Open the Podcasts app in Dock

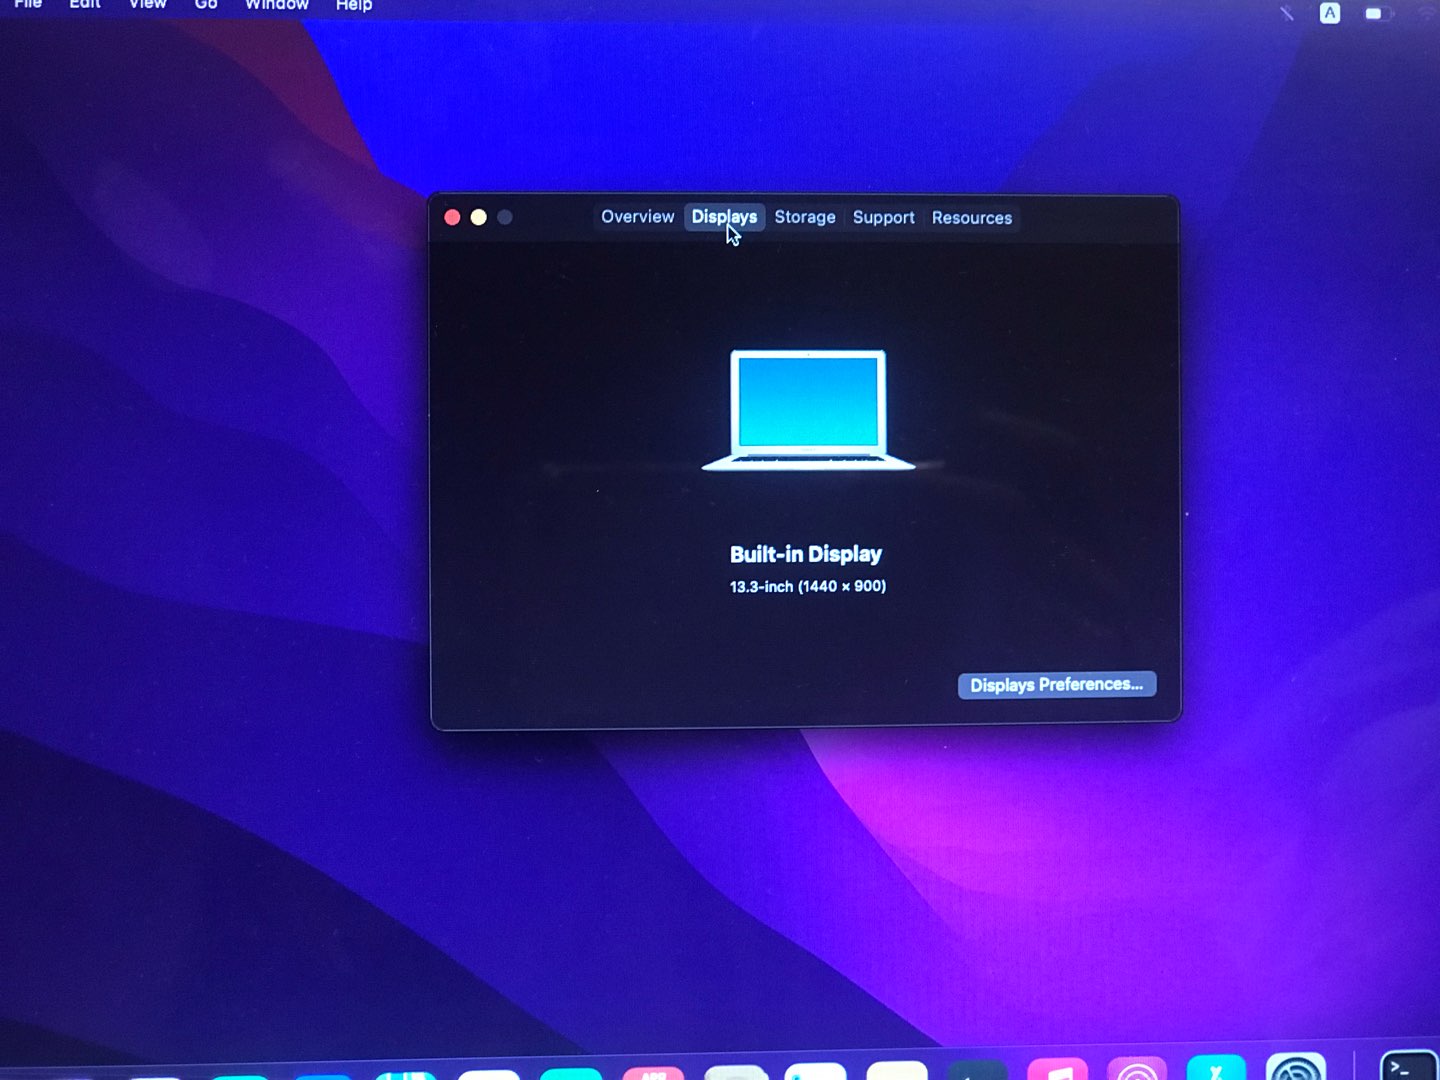pos(1137,1069)
